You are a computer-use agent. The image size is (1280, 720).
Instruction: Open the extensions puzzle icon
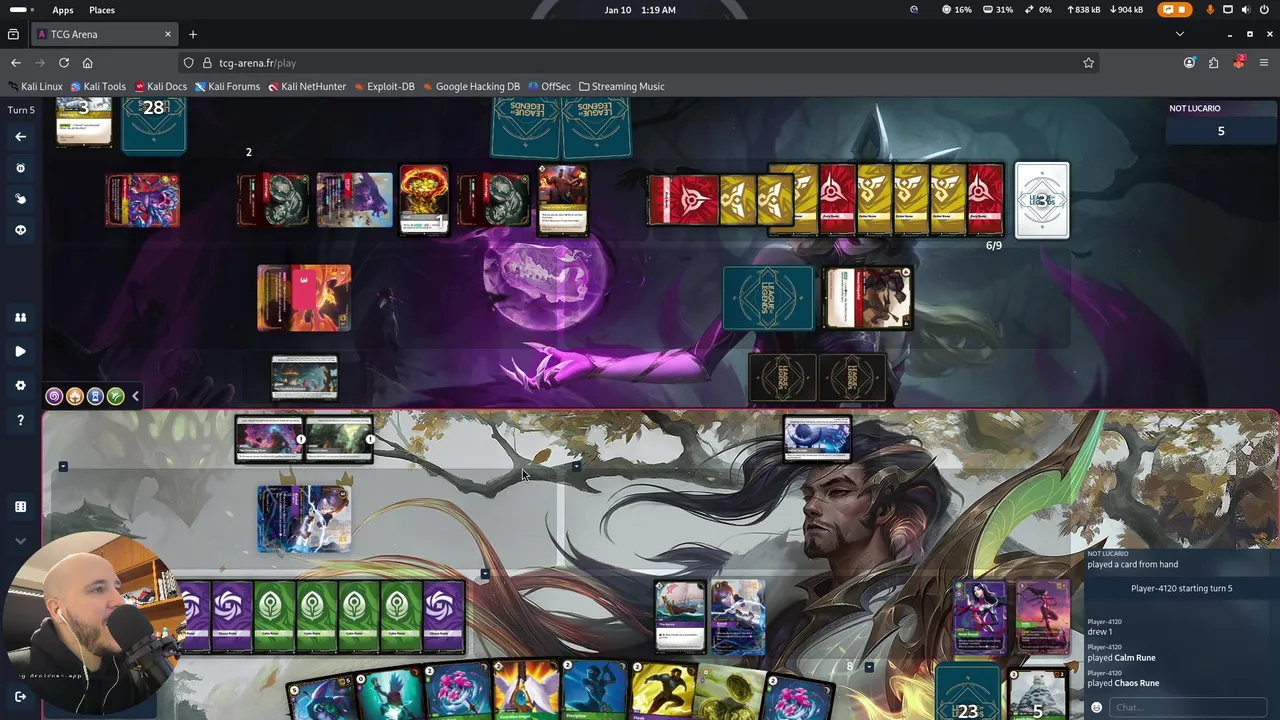pos(1214,62)
